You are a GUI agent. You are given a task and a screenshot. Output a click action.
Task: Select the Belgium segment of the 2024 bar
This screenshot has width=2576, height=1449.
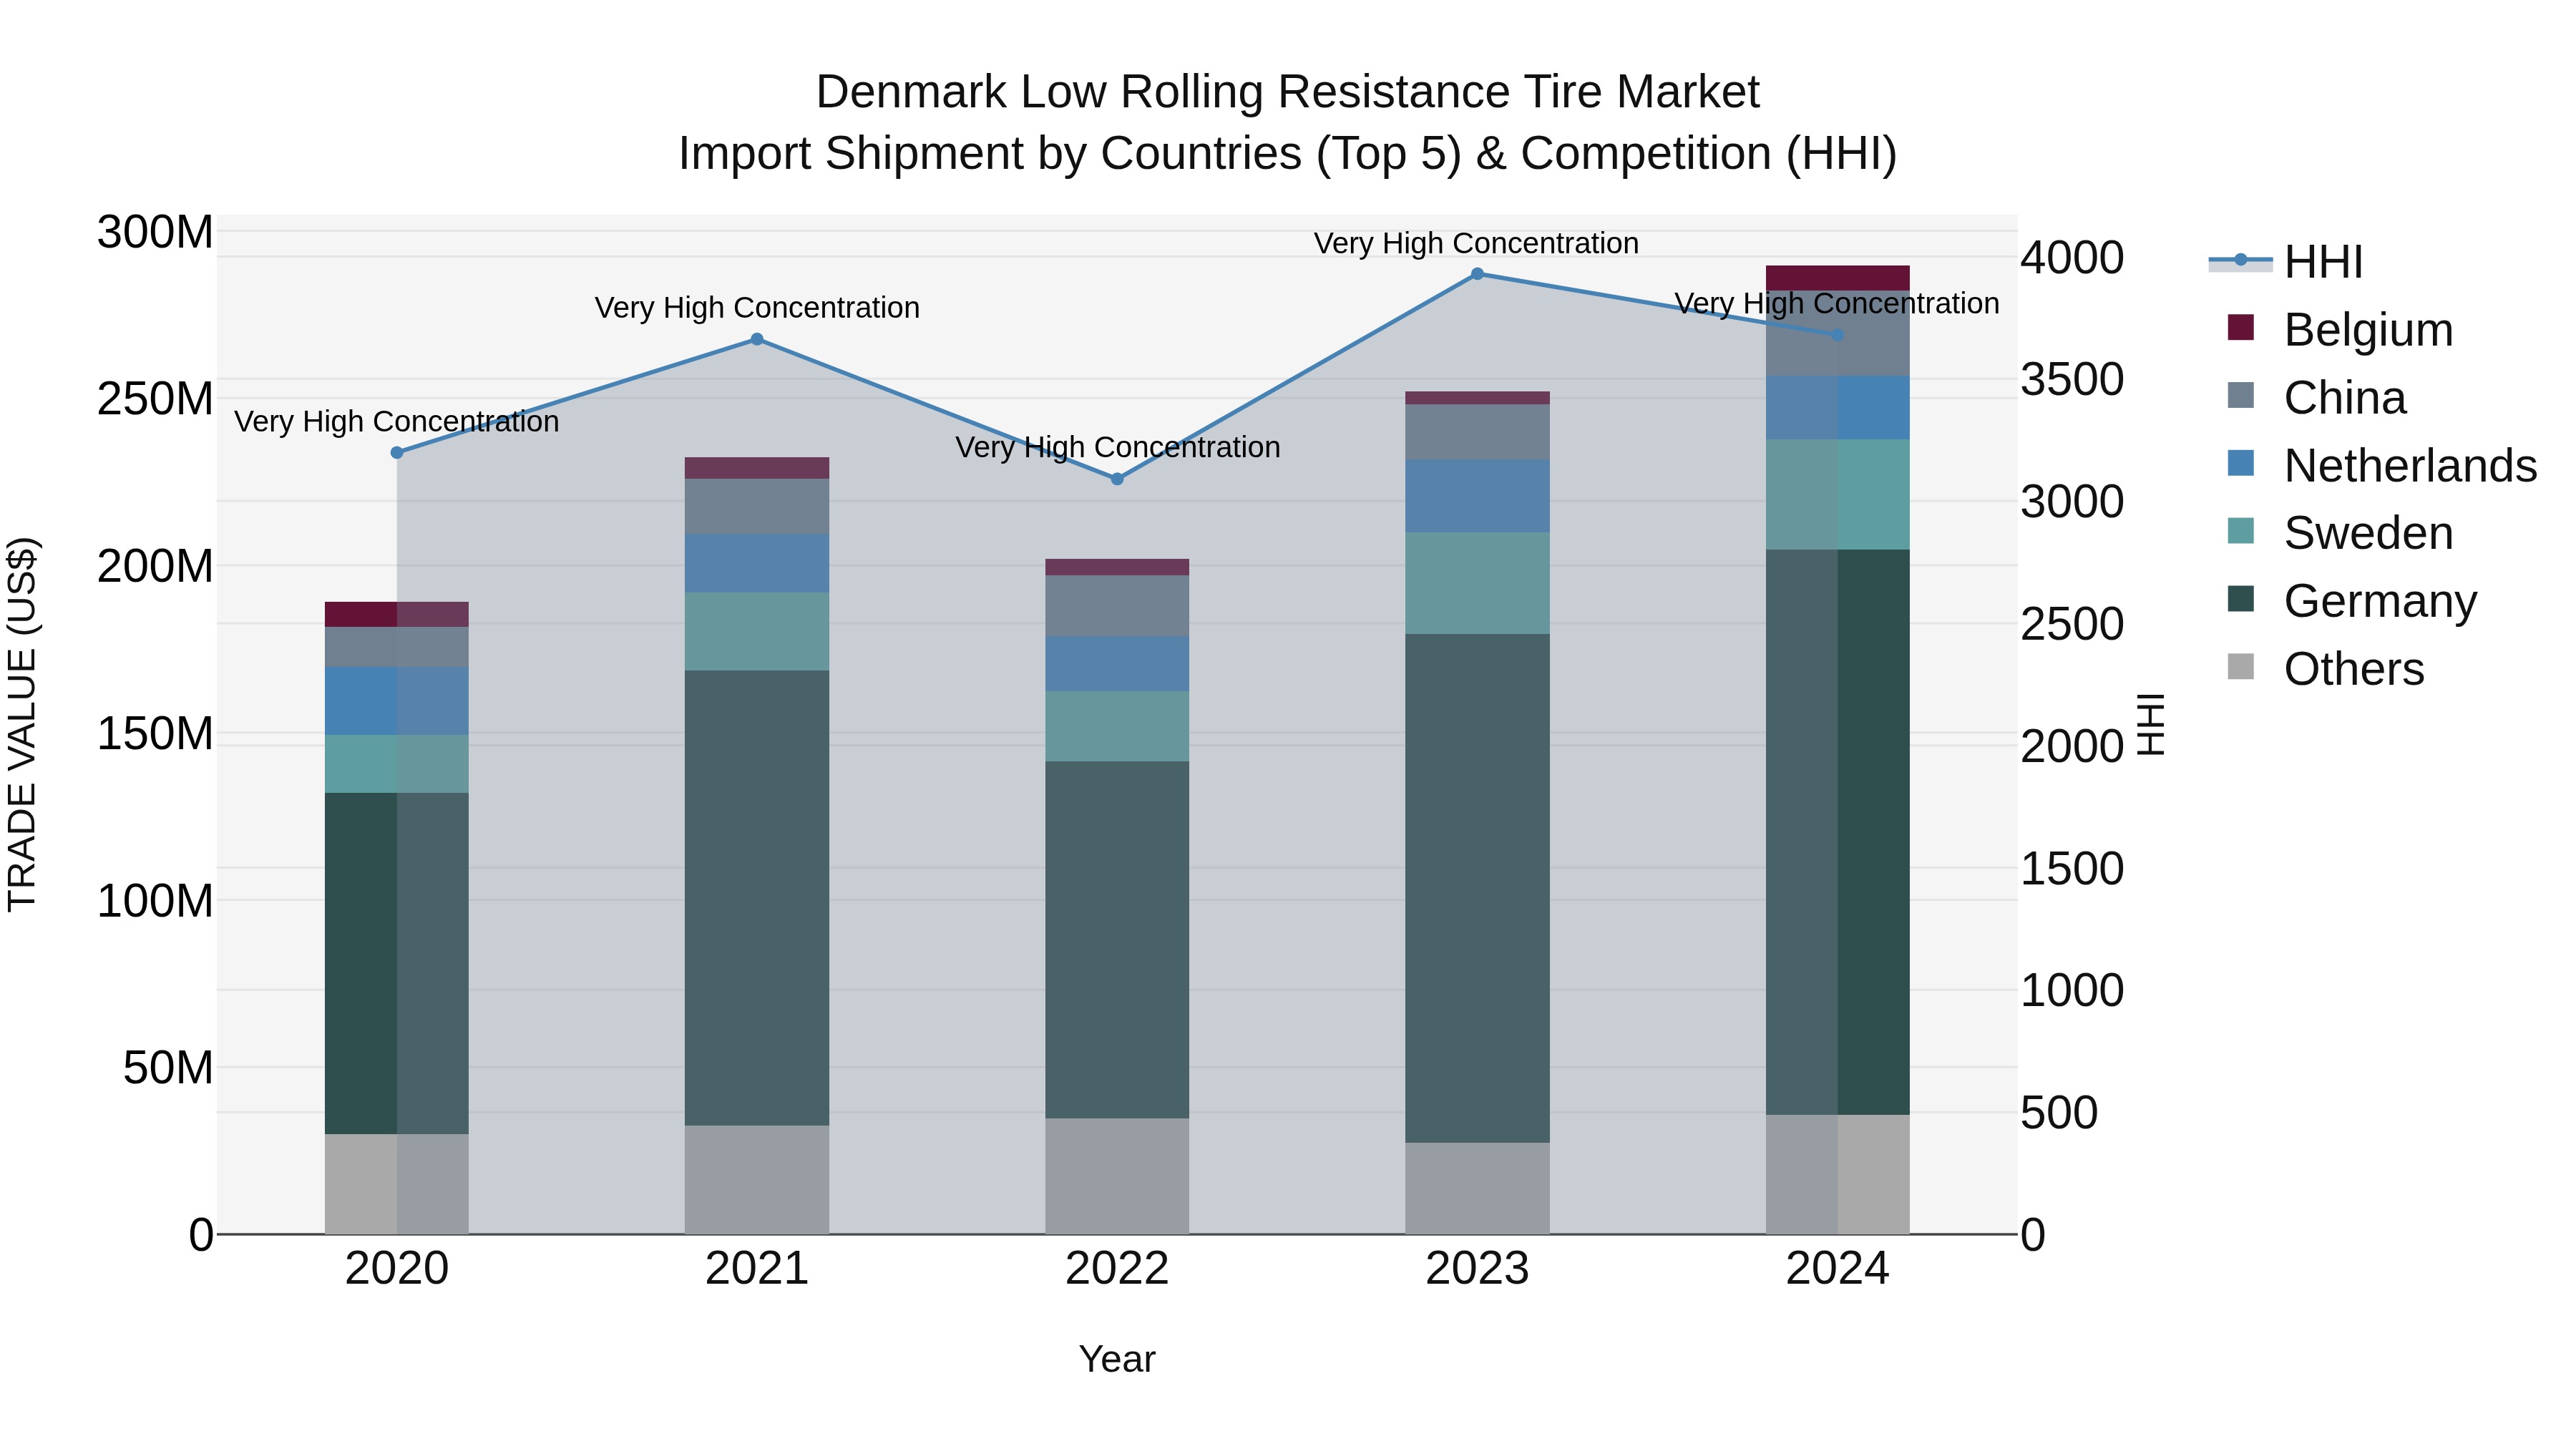point(1838,278)
